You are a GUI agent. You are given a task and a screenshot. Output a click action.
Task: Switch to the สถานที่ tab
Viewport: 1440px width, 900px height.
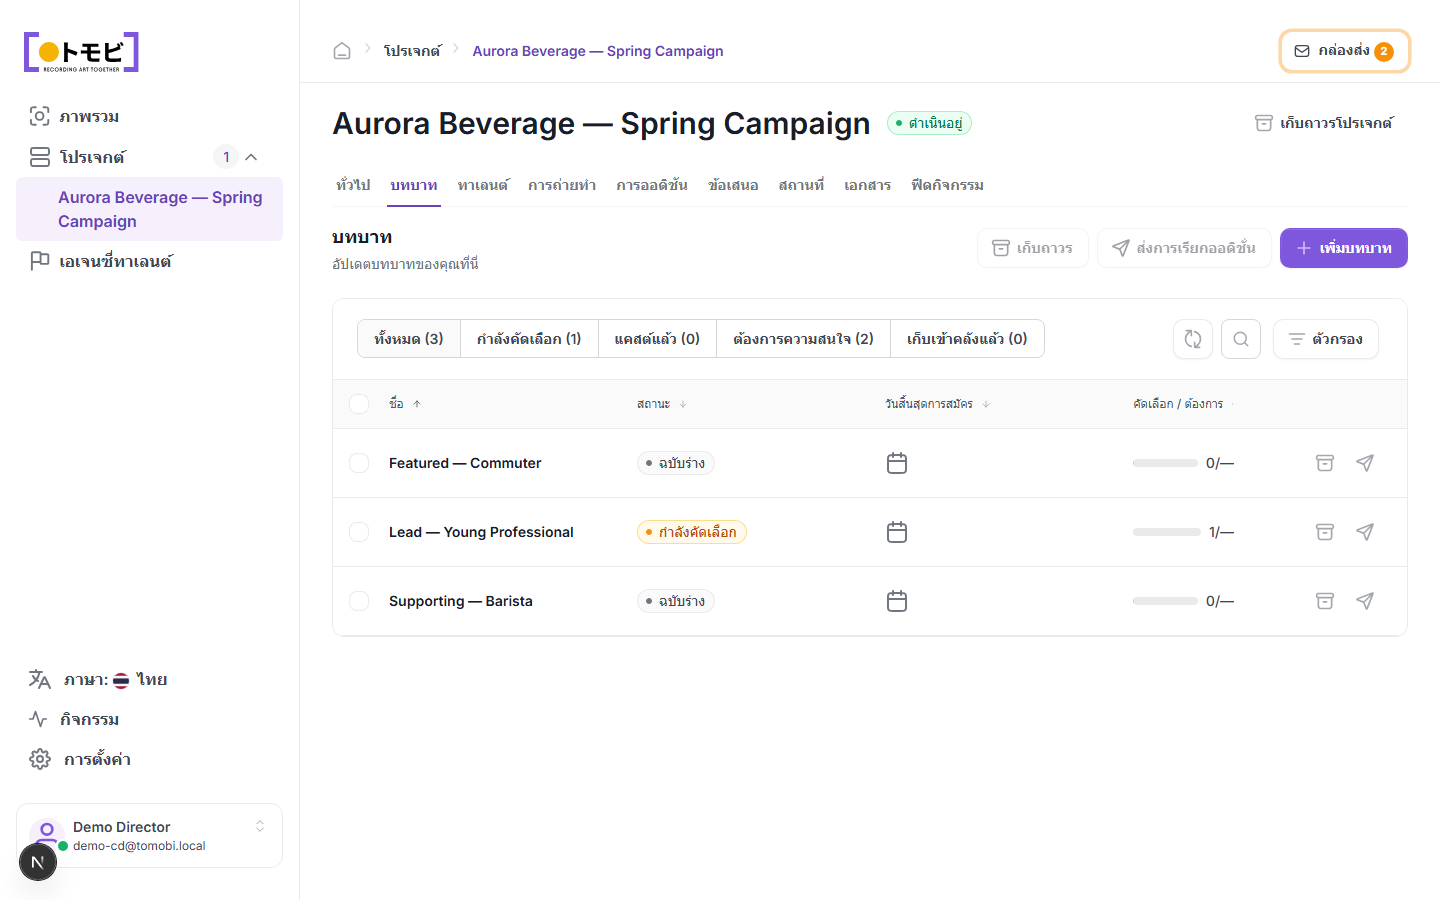pos(801,185)
